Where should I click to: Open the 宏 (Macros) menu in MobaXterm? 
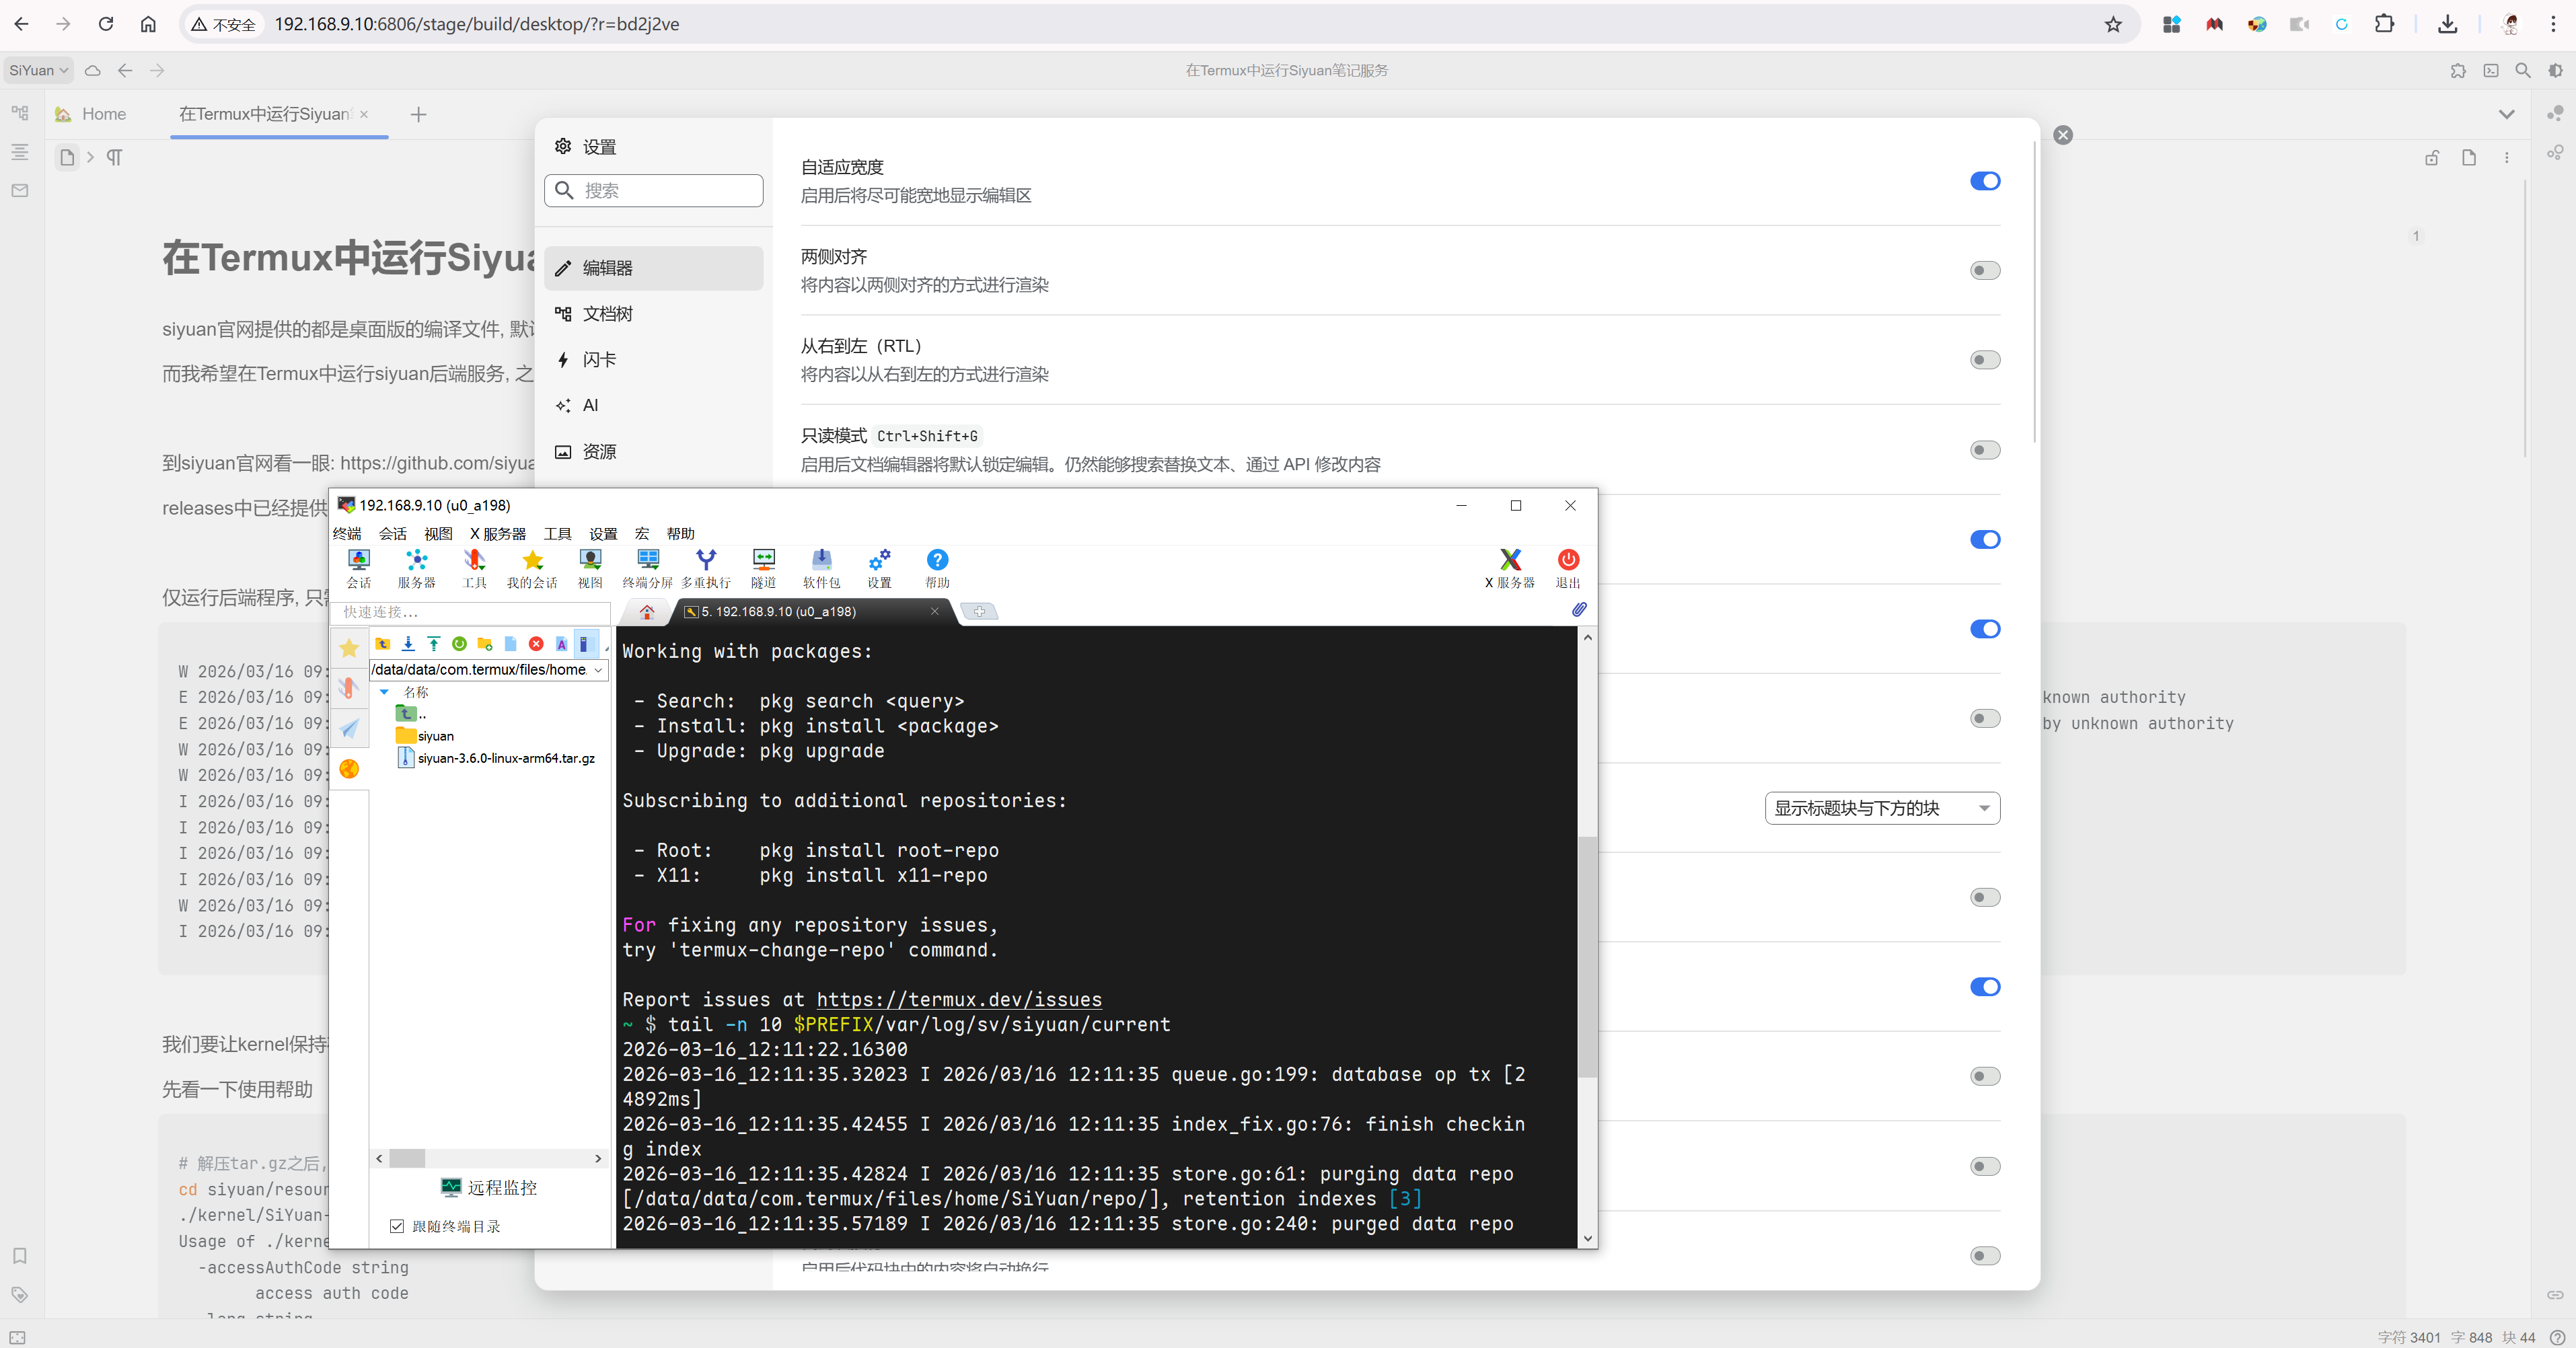(642, 533)
